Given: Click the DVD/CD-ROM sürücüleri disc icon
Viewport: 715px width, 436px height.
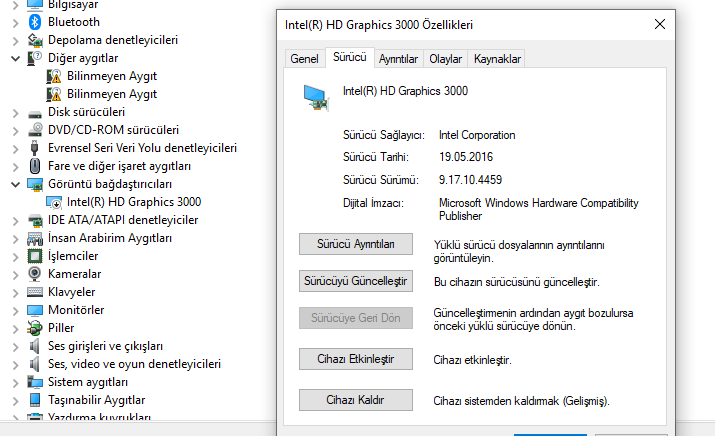Looking at the screenshot, I should tap(35, 130).
